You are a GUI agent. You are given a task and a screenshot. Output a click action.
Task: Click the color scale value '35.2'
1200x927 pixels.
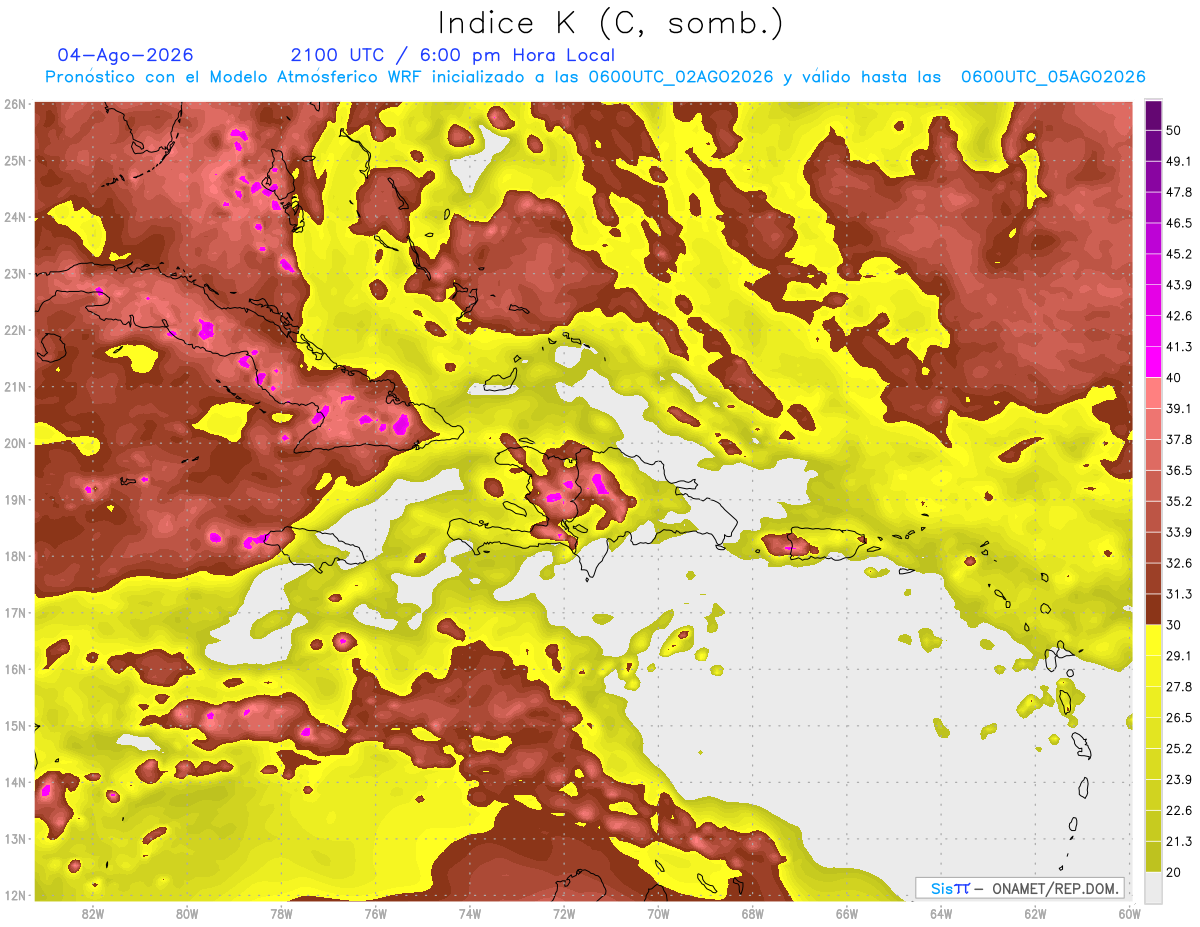[x=1180, y=501]
